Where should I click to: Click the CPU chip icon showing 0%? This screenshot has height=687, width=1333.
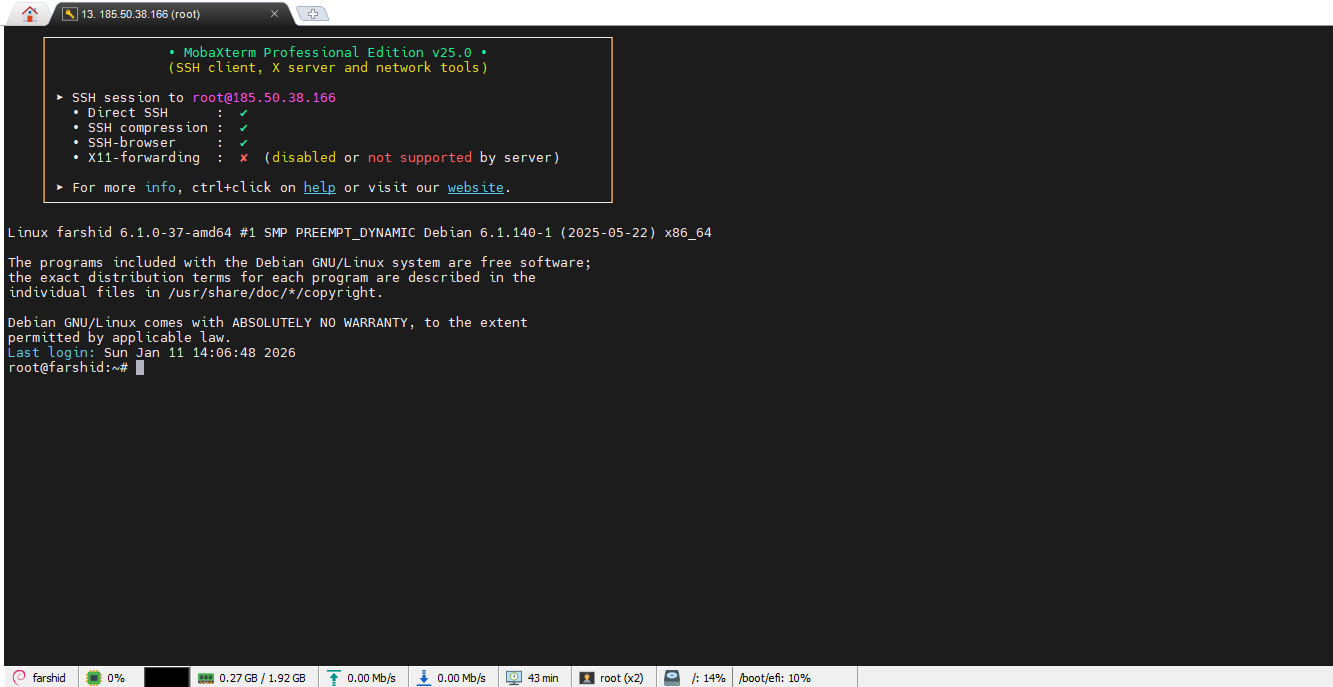point(95,677)
